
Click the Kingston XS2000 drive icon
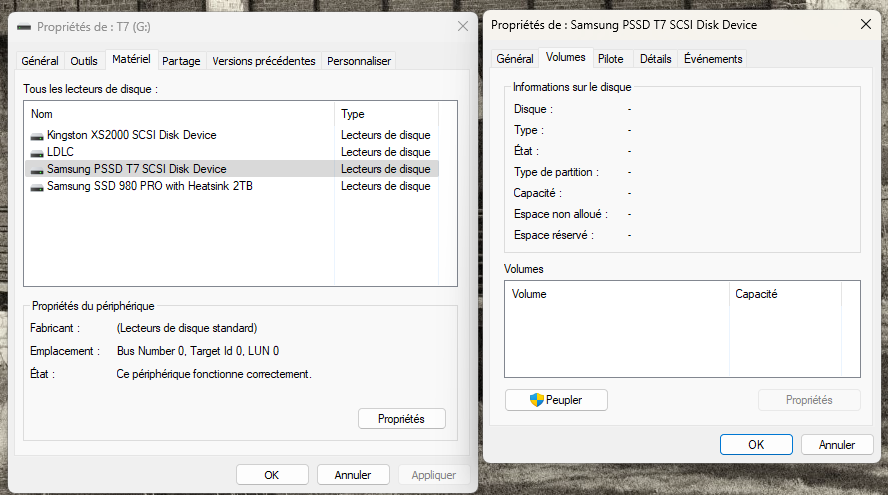point(37,136)
